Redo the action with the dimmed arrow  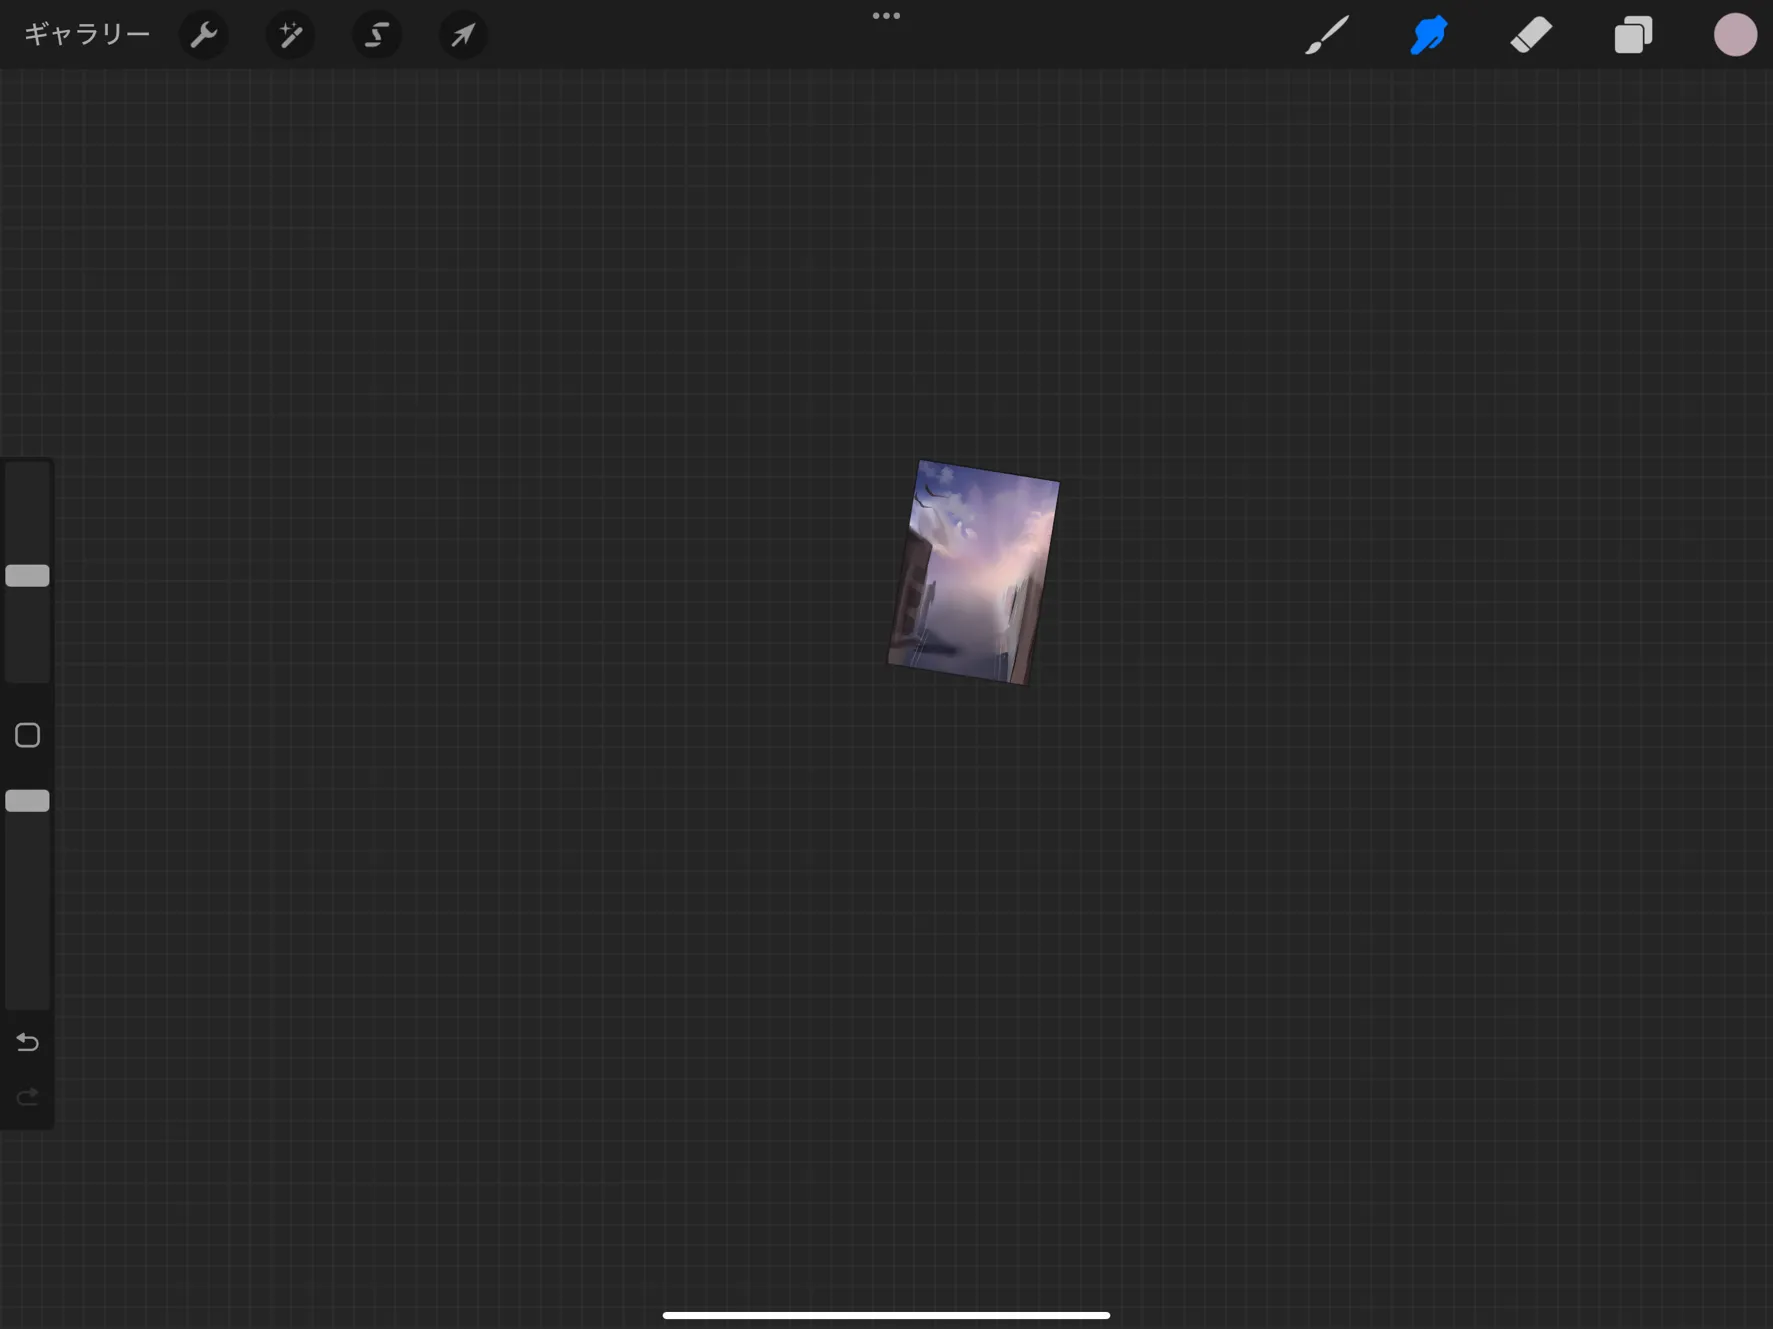pyautogui.click(x=27, y=1097)
